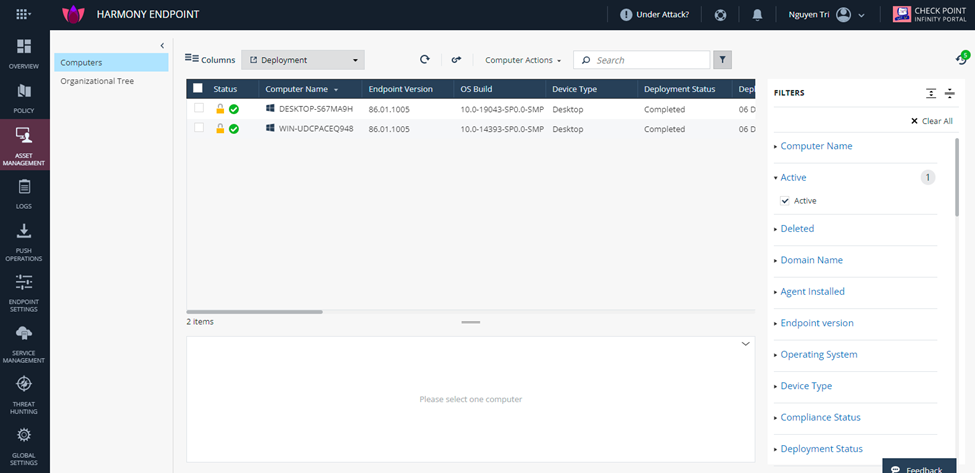The height and width of the screenshot is (473, 975).
Task: Click the lock icon for DESKTOP-S67MA9H
Action: pyautogui.click(x=220, y=109)
